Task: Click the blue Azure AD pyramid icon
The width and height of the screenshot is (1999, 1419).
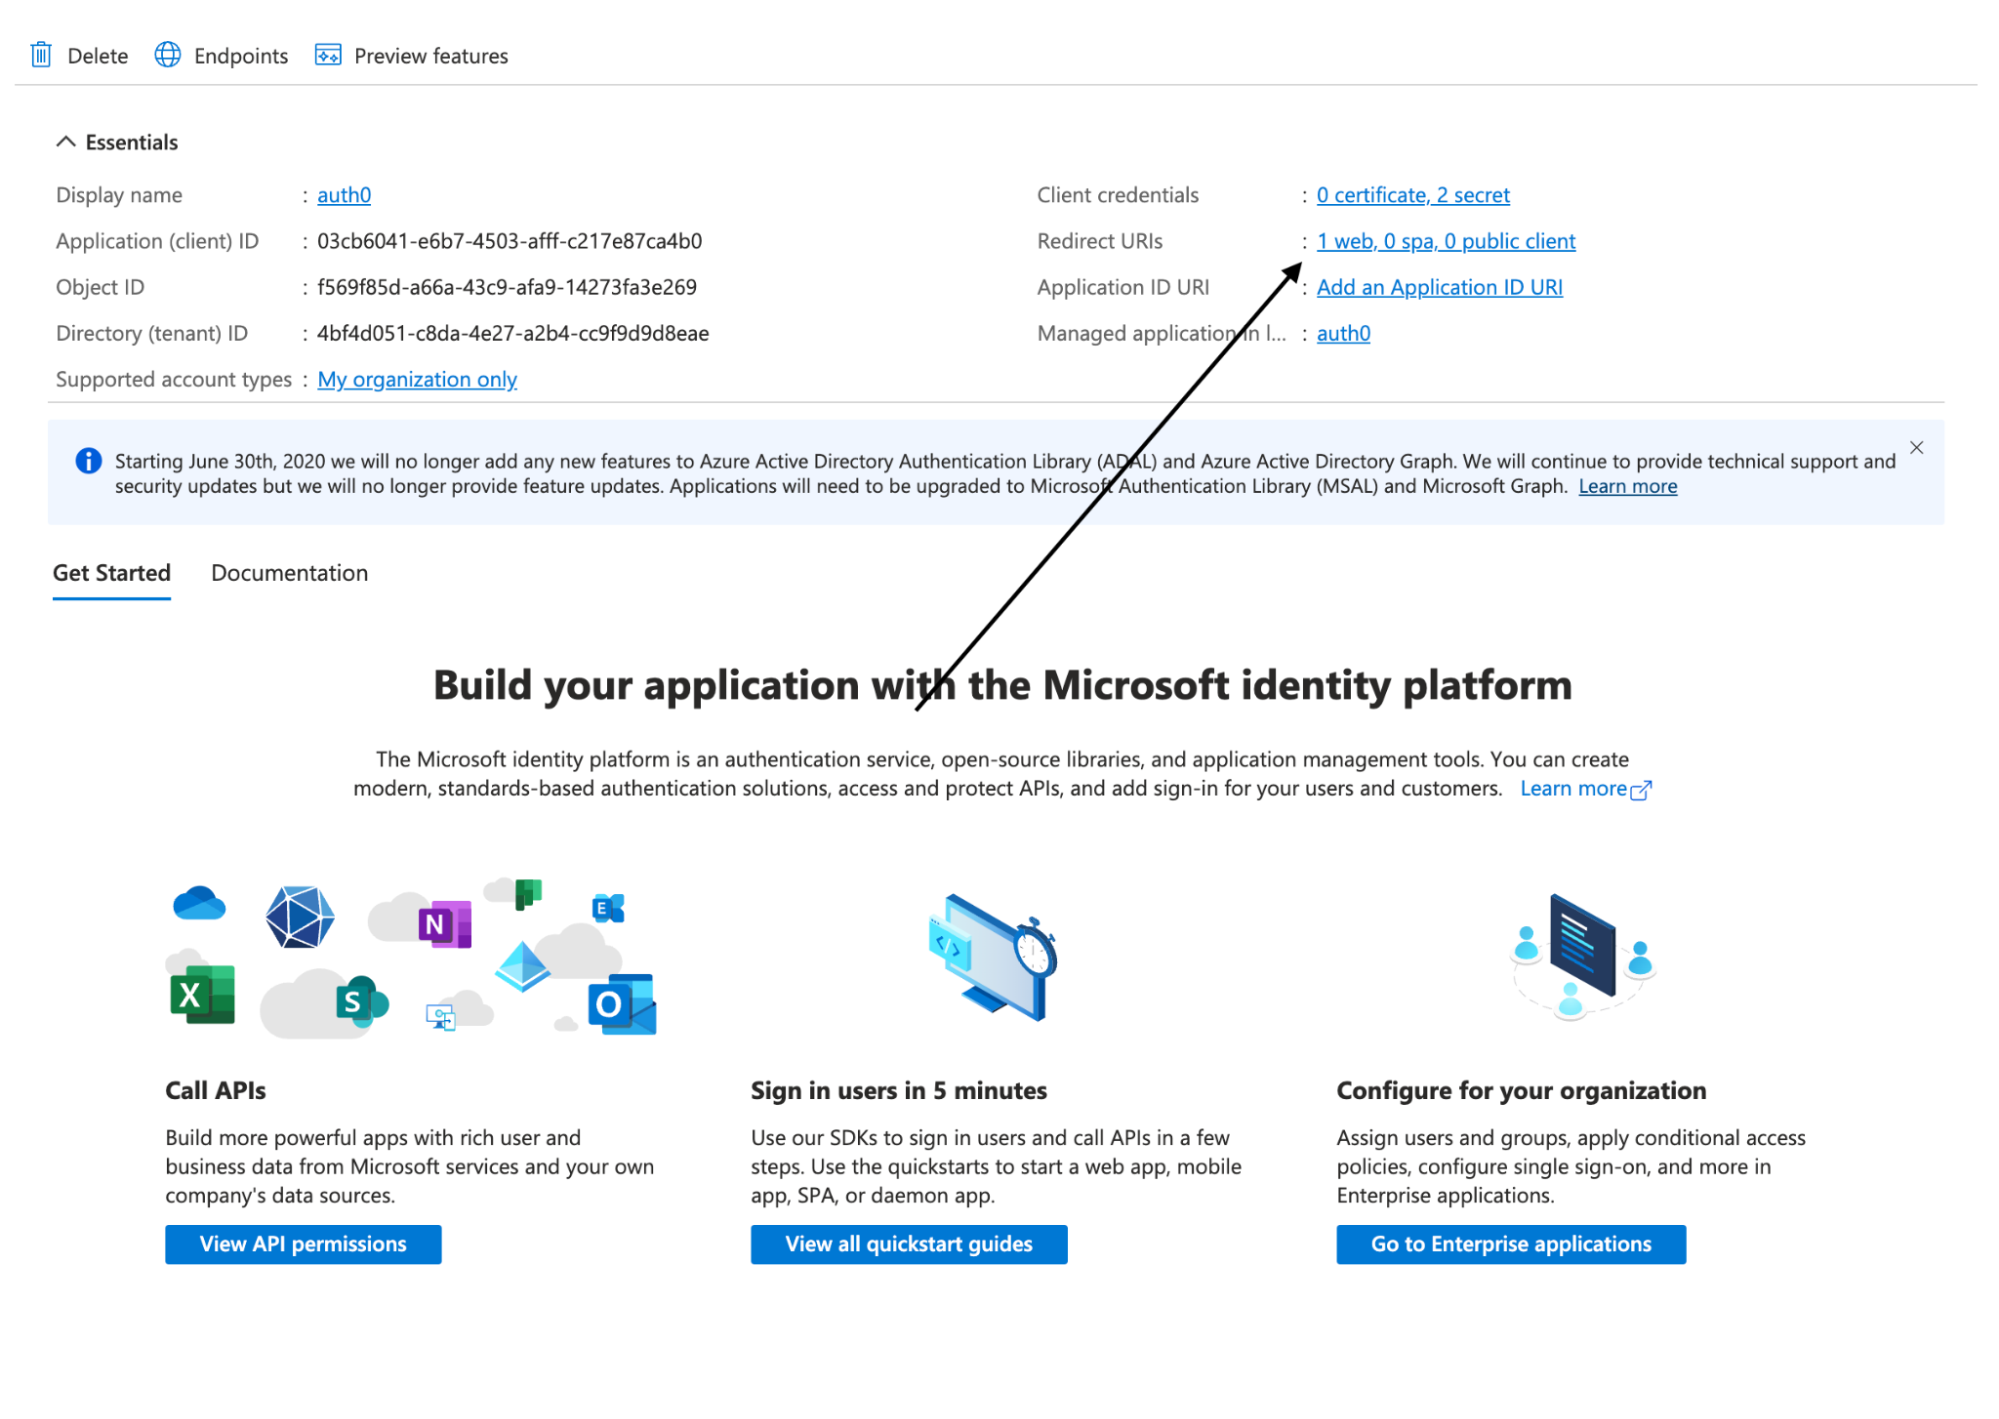Action: (523, 967)
